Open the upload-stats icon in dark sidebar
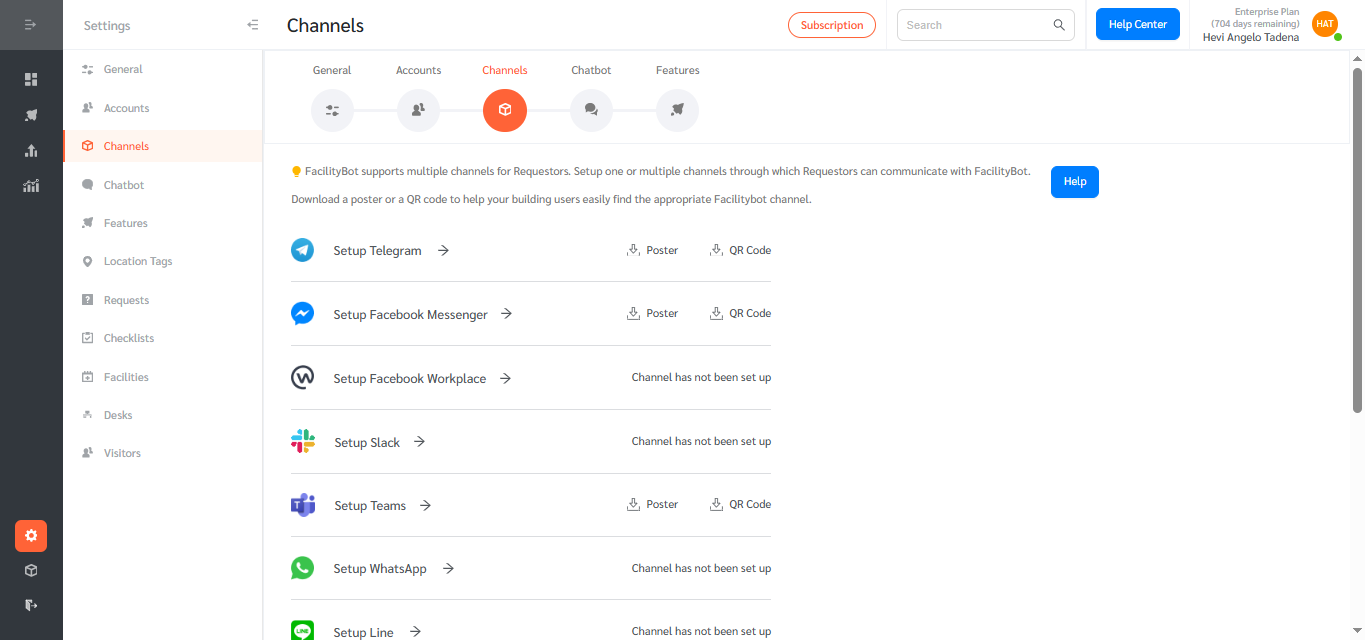This screenshot has height=640, width=1365. click(x=31, y=150)
